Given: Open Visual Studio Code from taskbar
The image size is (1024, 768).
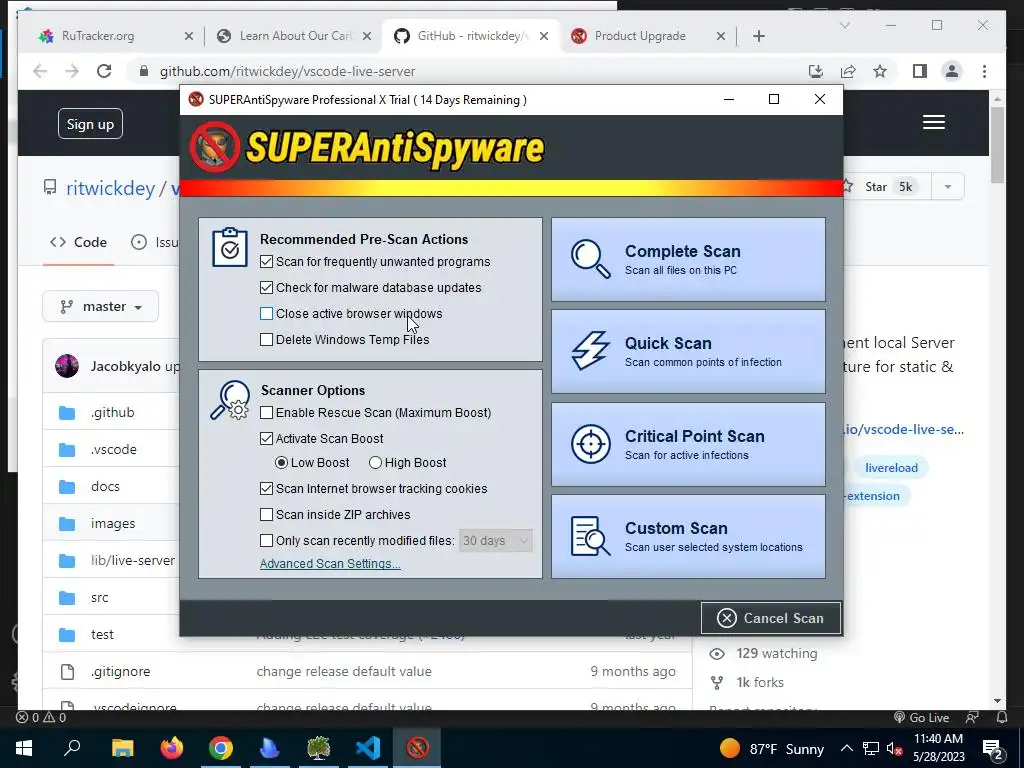Looking at the screenshot, I should point(368,748).
